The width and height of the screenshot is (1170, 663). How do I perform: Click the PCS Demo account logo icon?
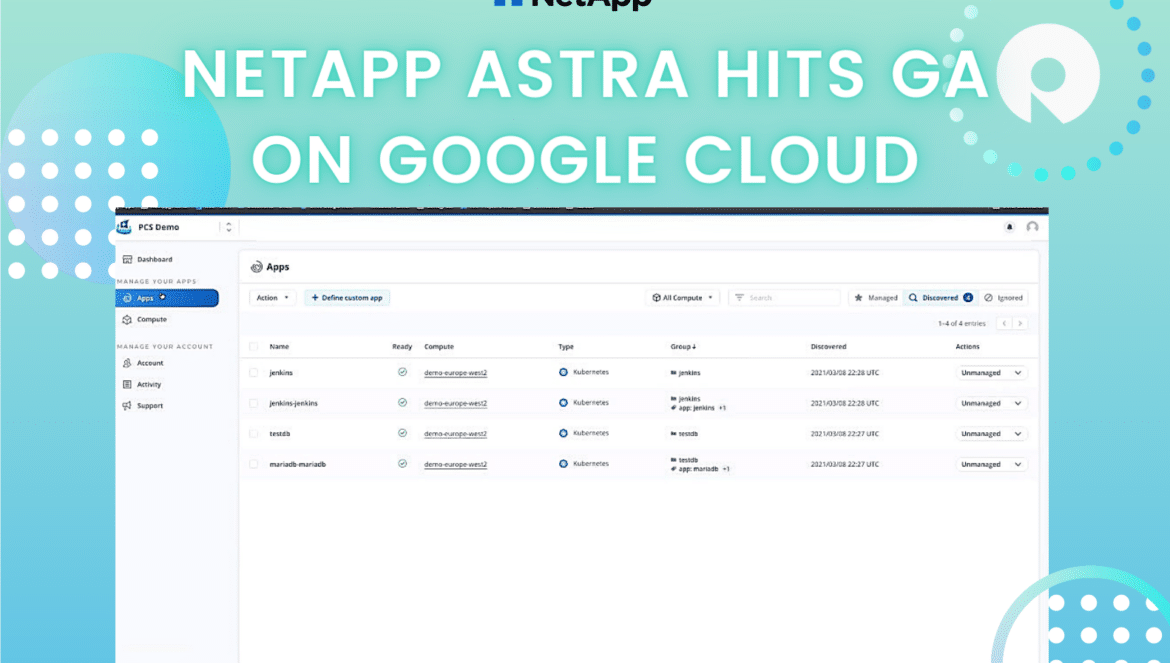tap(124, 227)
